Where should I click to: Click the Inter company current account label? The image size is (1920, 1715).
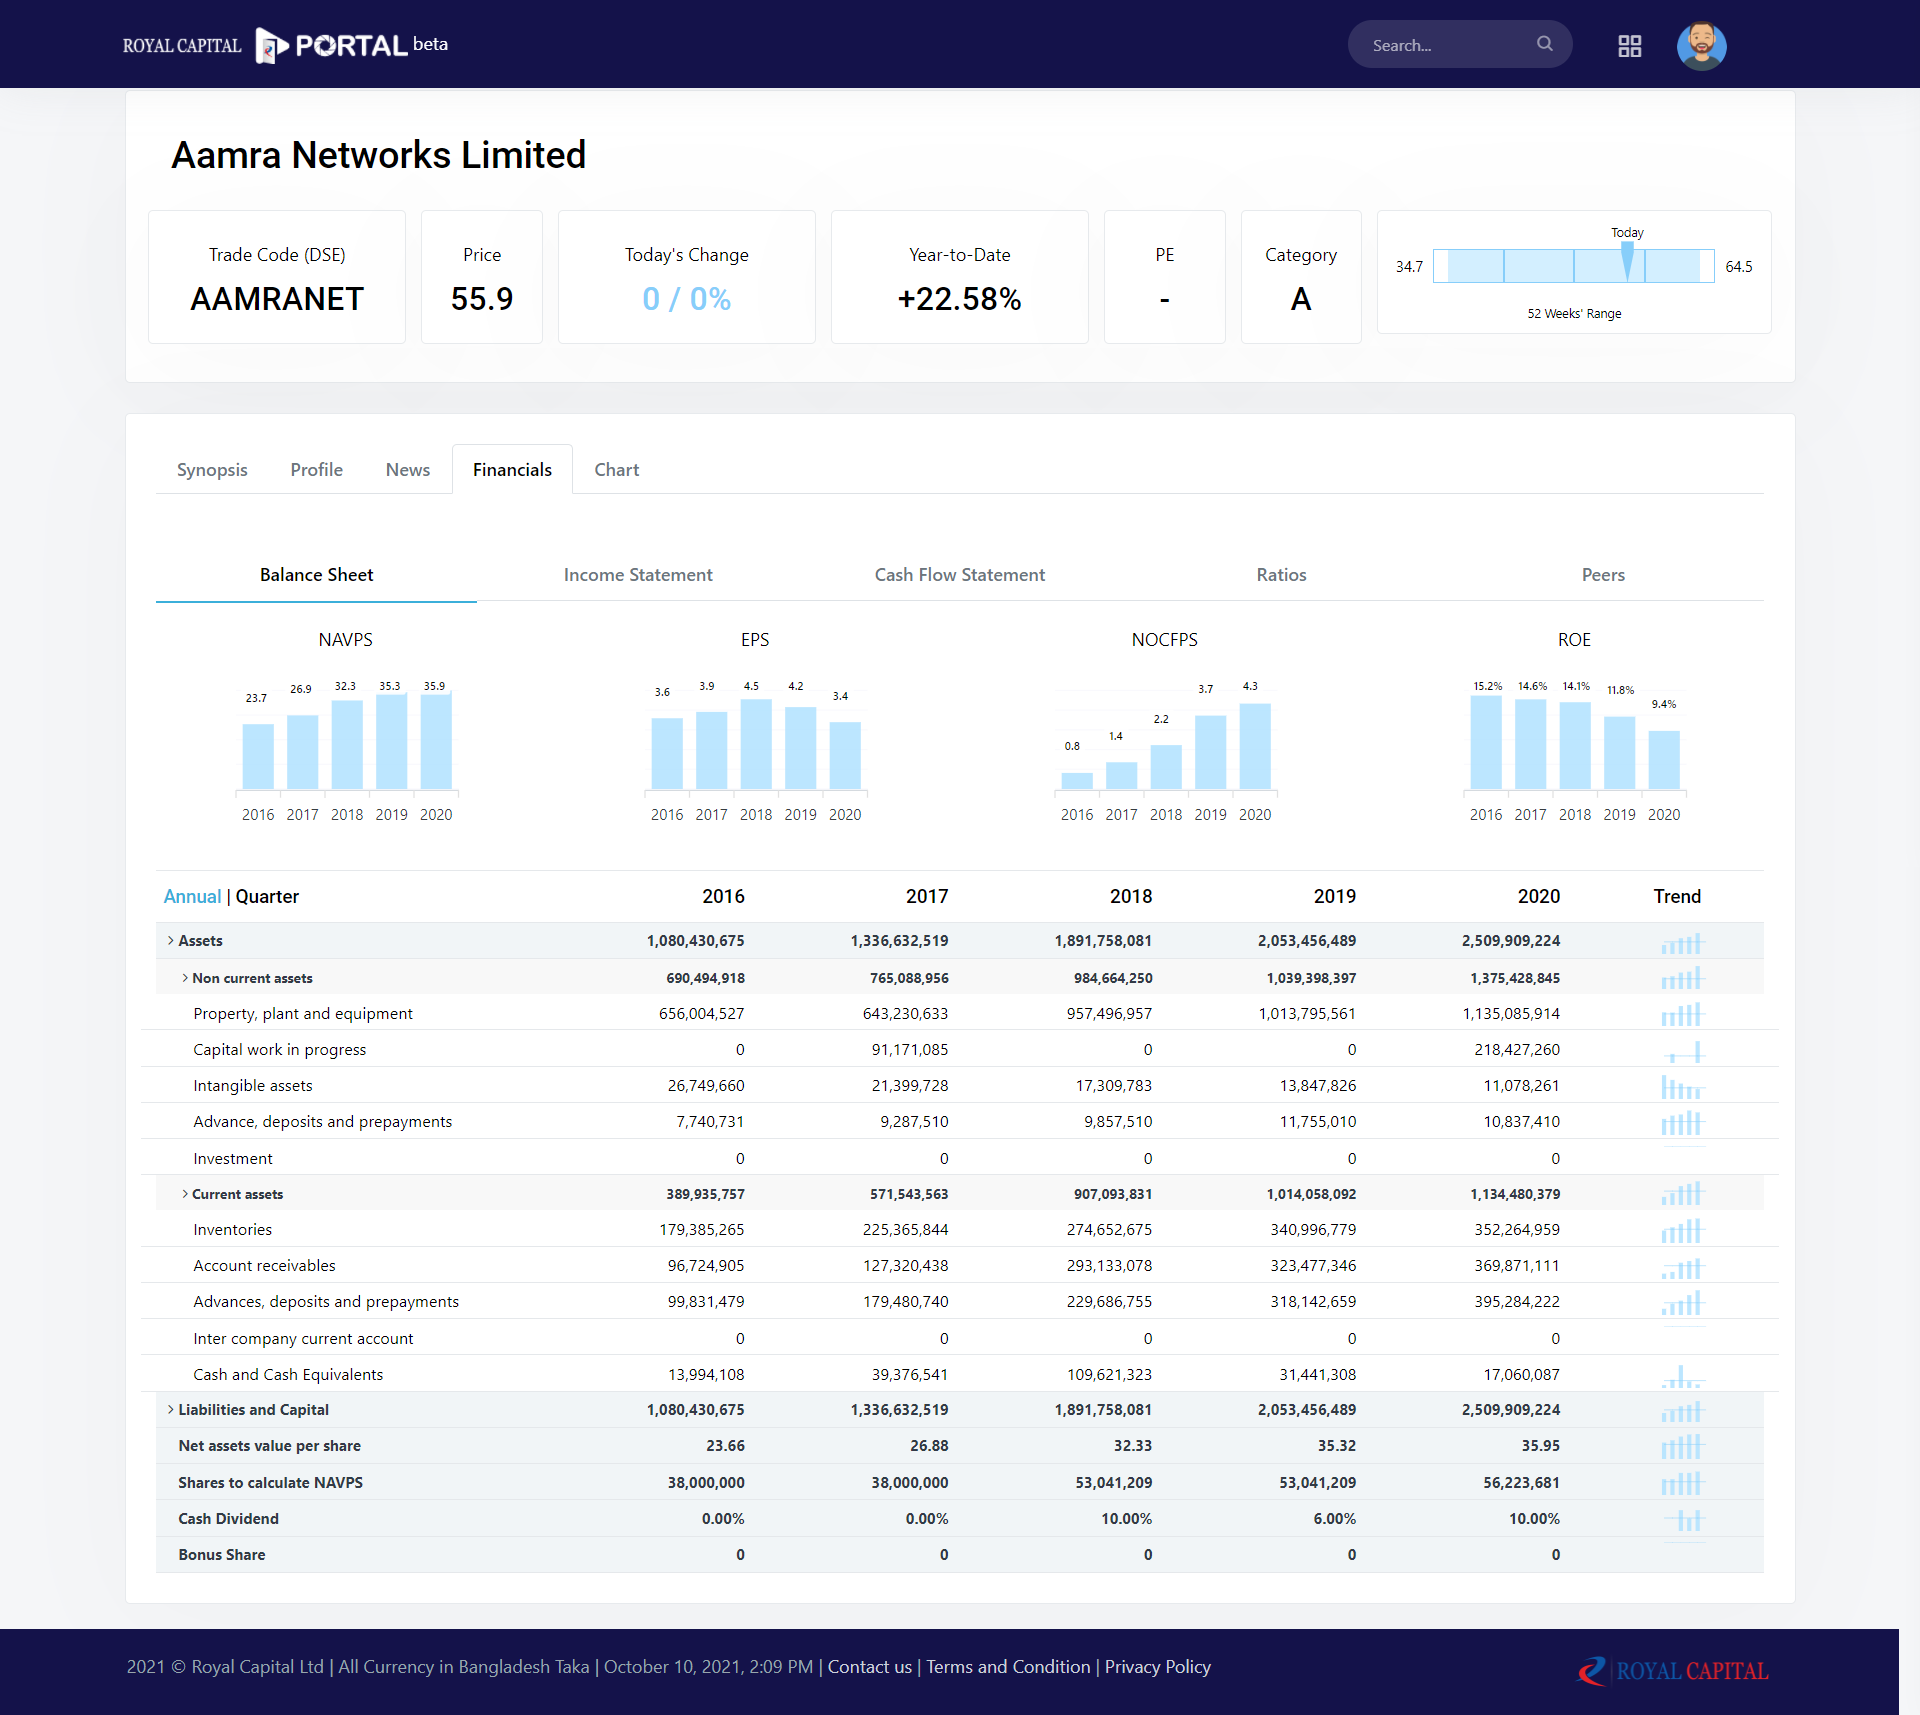(303, 1339)
